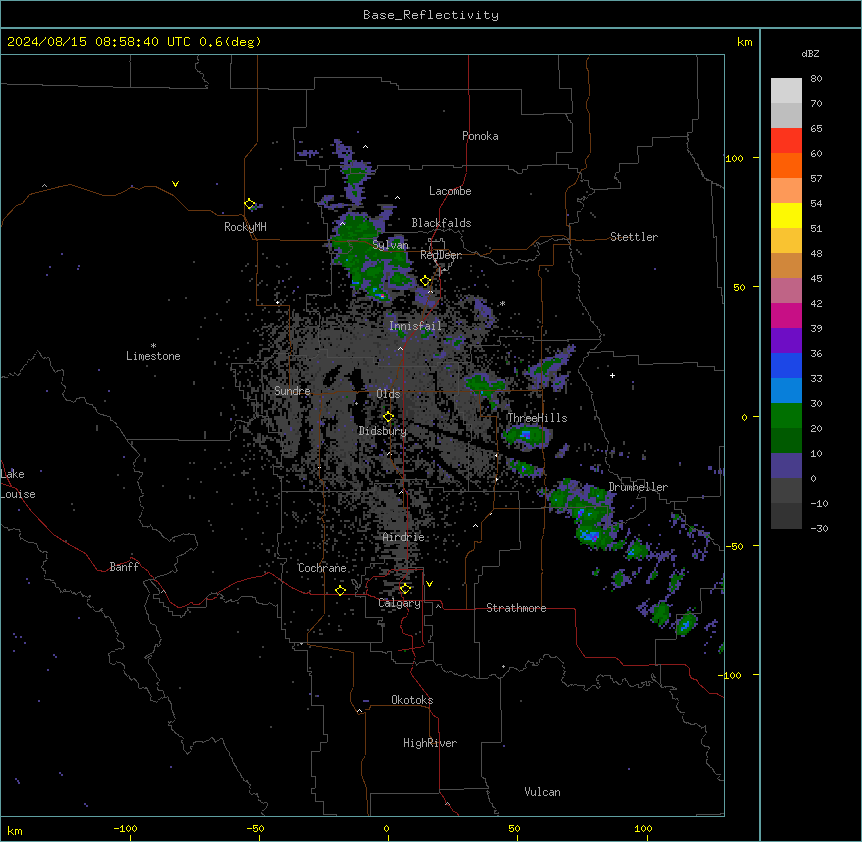Screen dimensions: 862x842
Task: Click the Ponoka town label
Action: [480, 136]
